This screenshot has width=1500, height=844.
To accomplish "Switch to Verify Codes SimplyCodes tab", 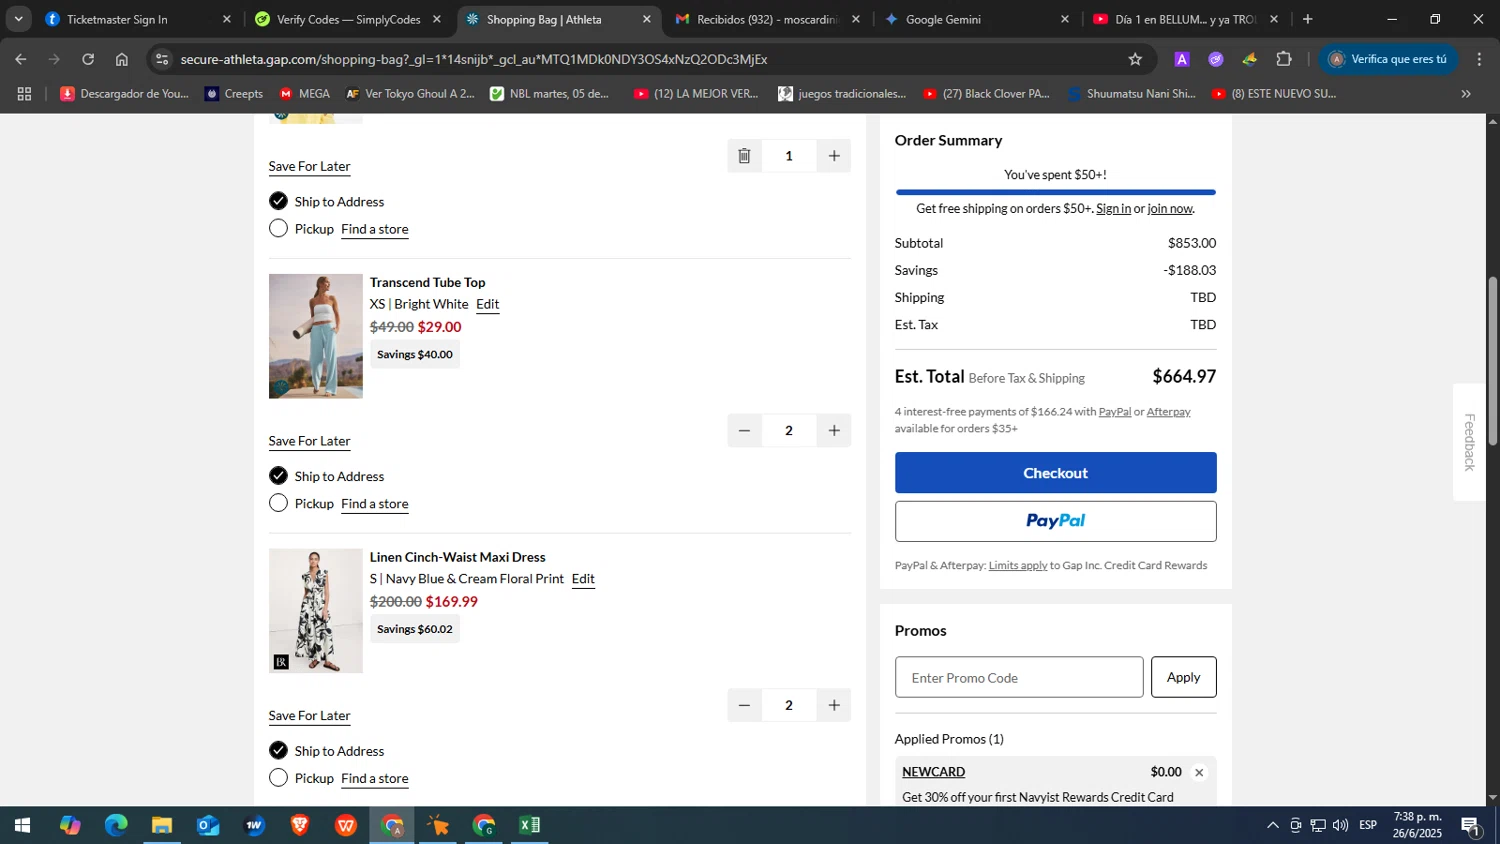I will click(x=347, y=19).
